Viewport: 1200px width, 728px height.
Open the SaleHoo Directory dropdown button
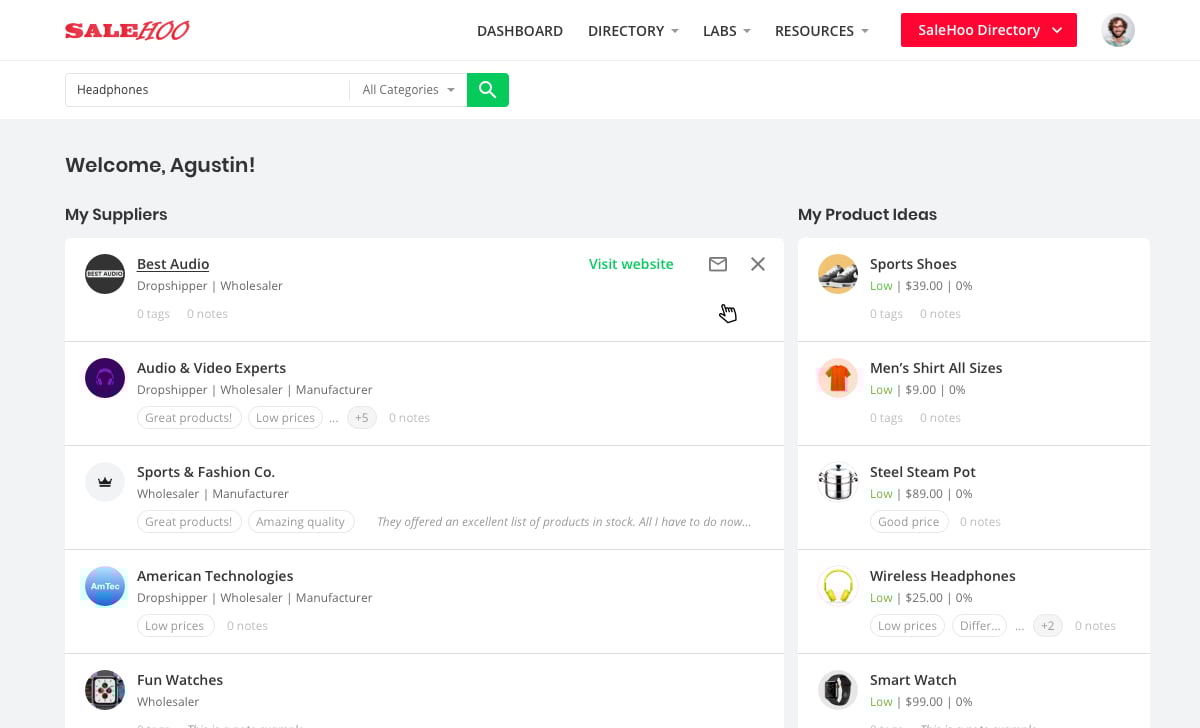tap(988, 30)
